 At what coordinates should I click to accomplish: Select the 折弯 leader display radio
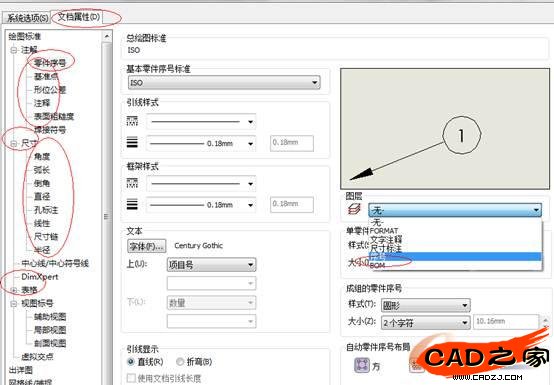[180, 362]
